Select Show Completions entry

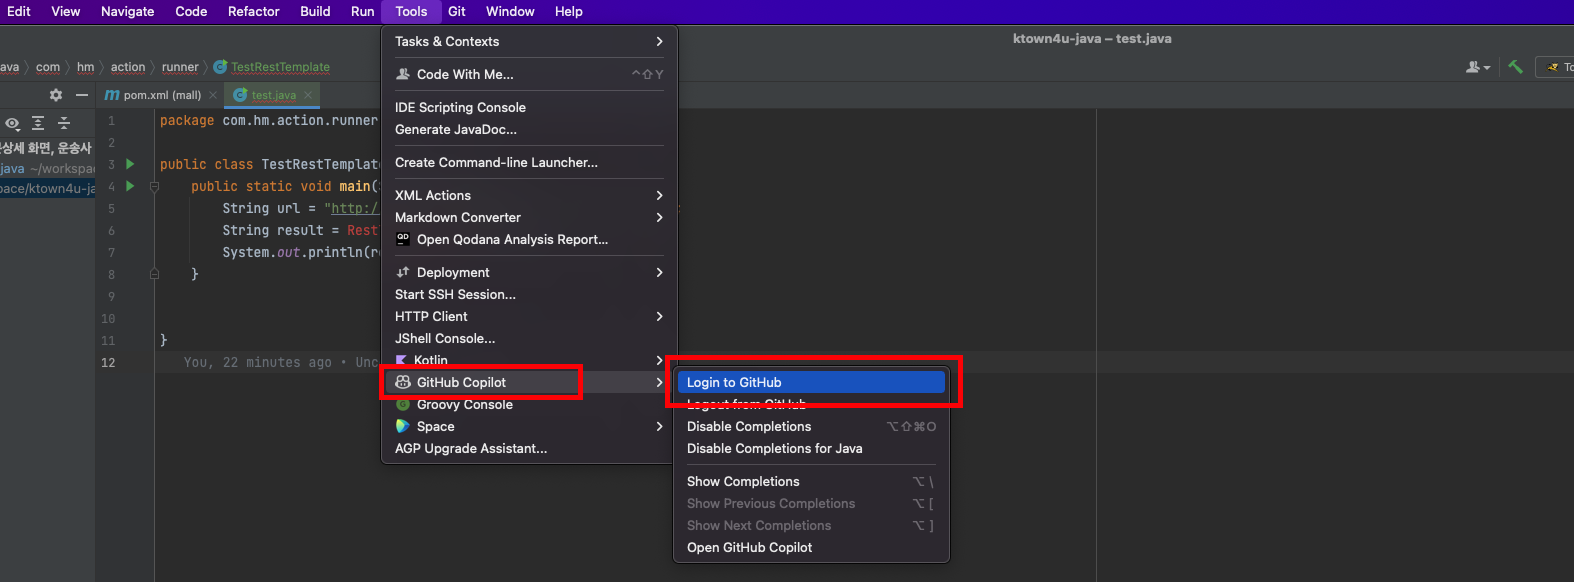coord(811,481)
